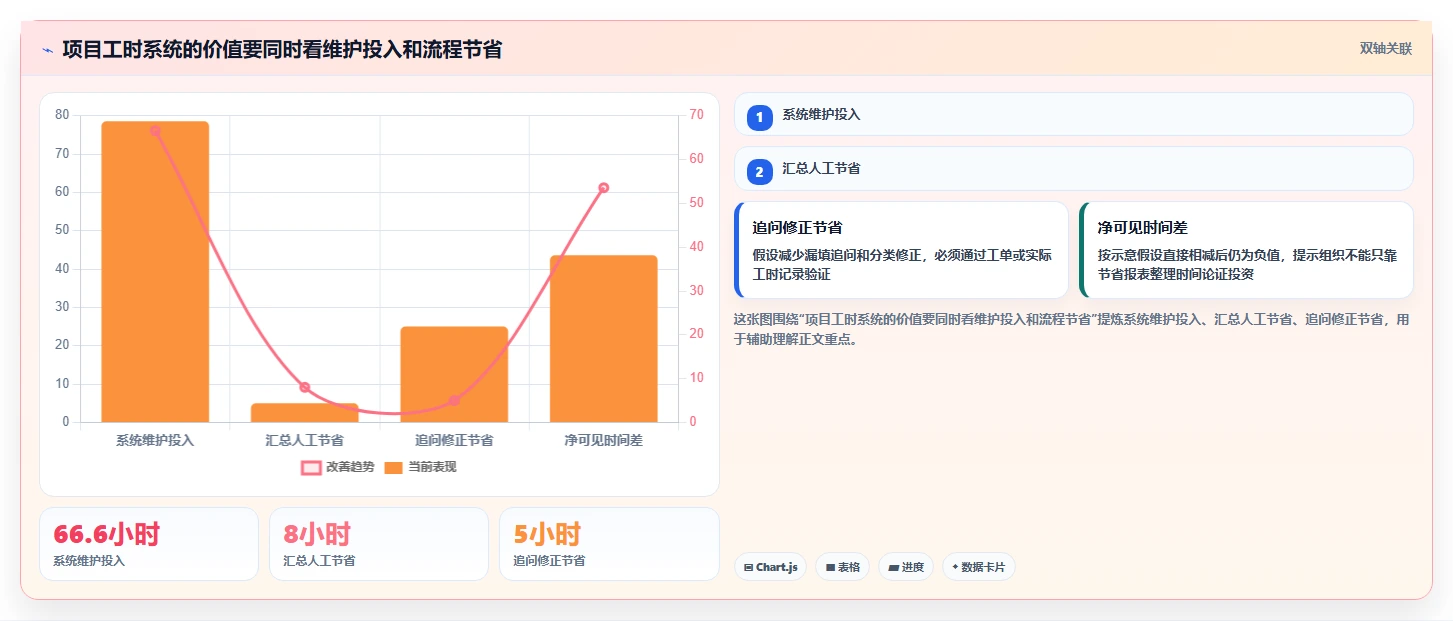This screenshot has width=1453, height=621.
Task: Click the number 1 badge for 系统维护投入
Action: [759, 117]
